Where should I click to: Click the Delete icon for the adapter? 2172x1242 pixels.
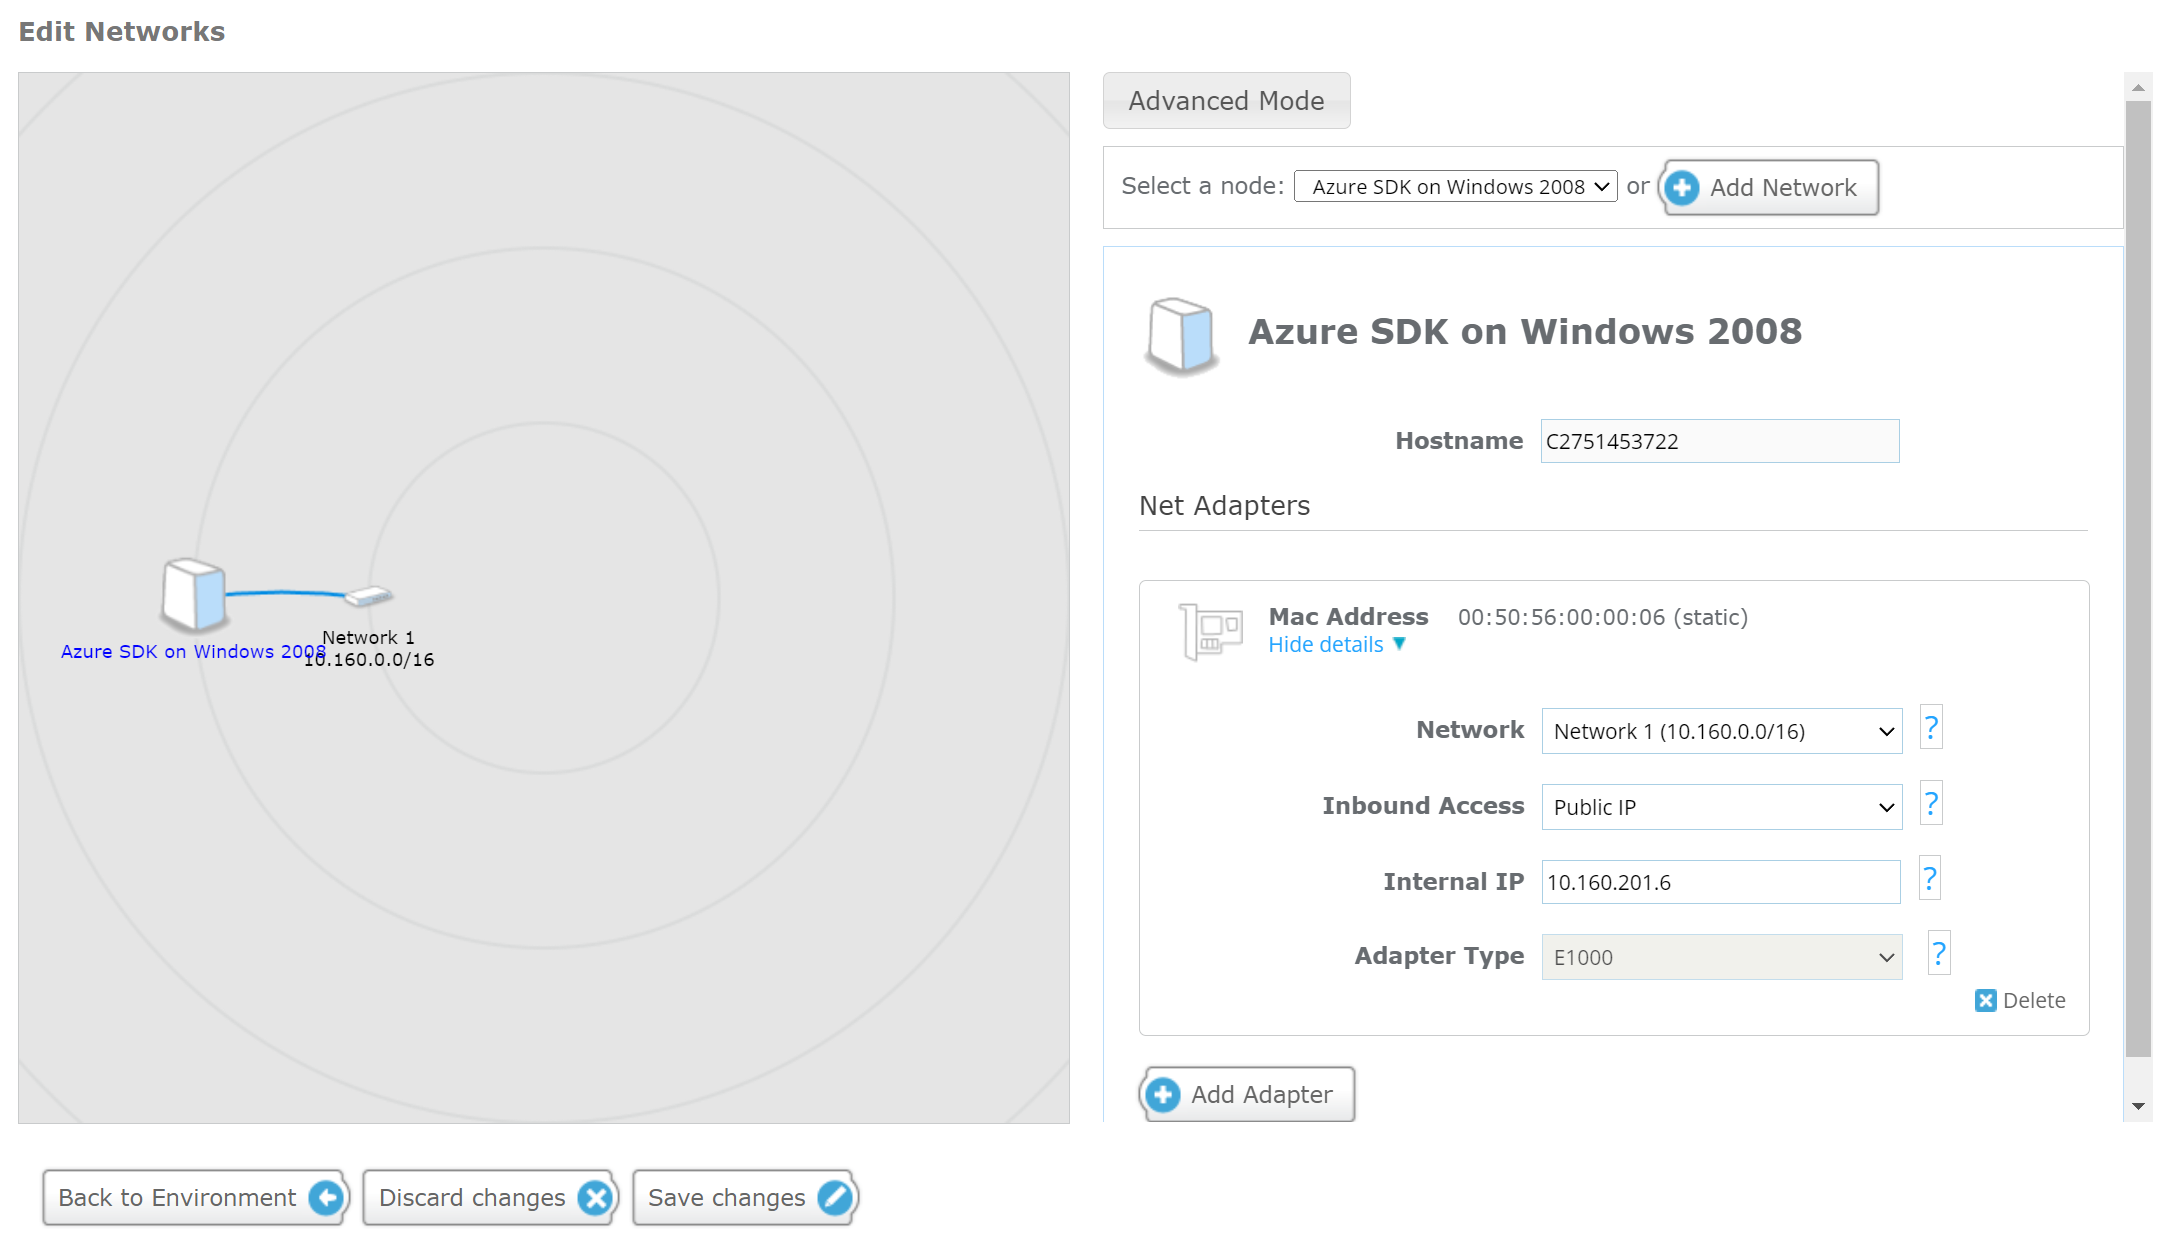coord(1985,1000)
